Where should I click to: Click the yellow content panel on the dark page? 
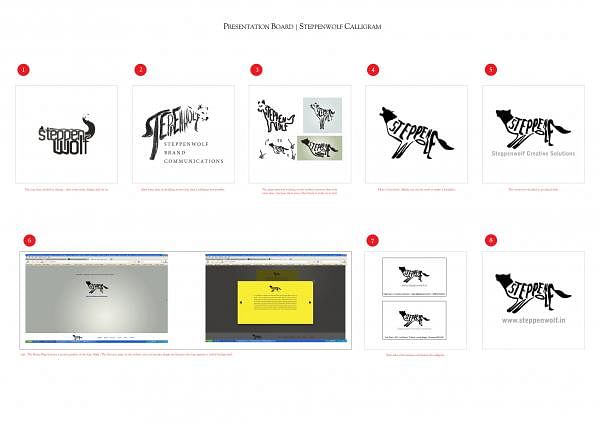[275, 302]
